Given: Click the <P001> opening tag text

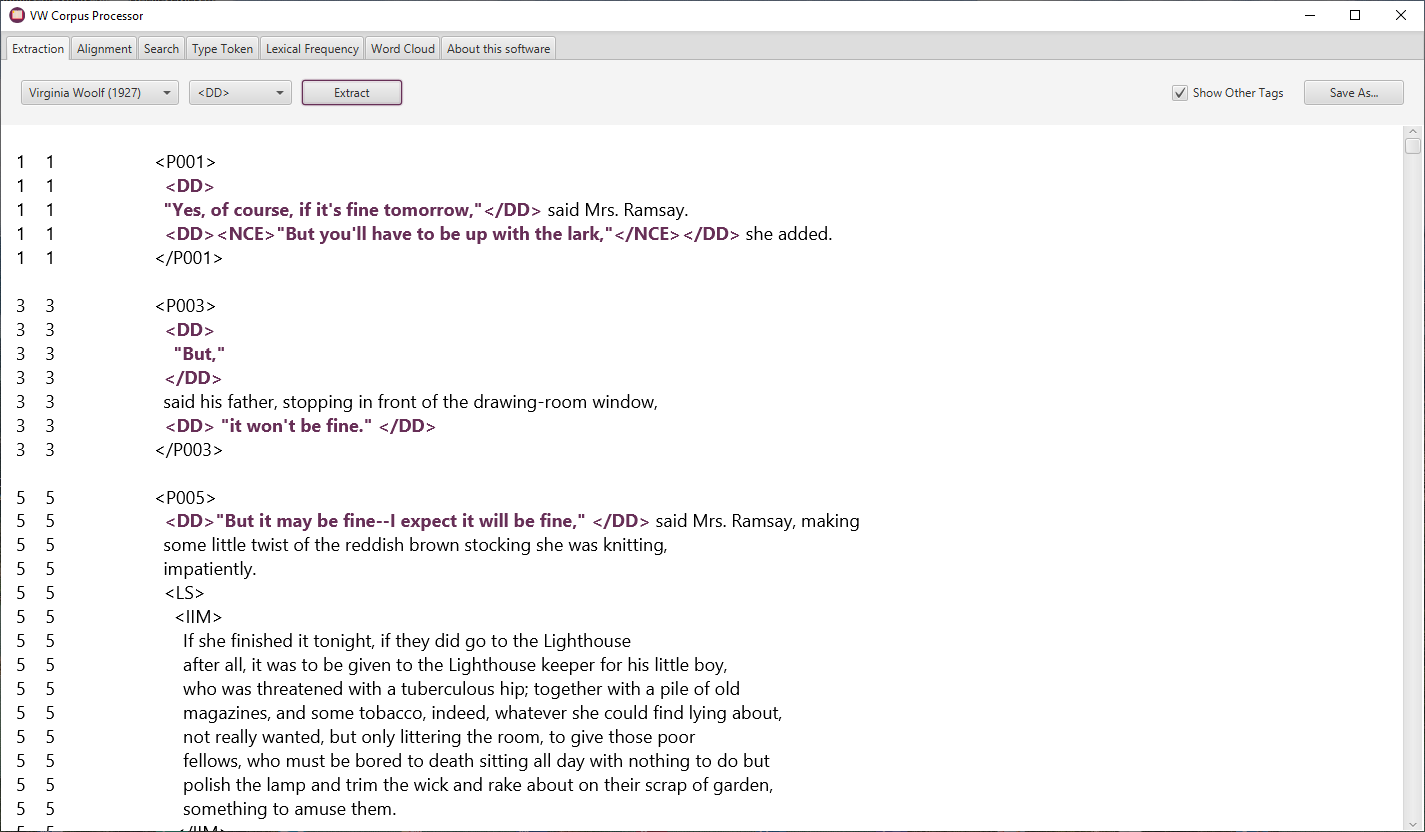Looking at the screenshot, I should (185, 162).
